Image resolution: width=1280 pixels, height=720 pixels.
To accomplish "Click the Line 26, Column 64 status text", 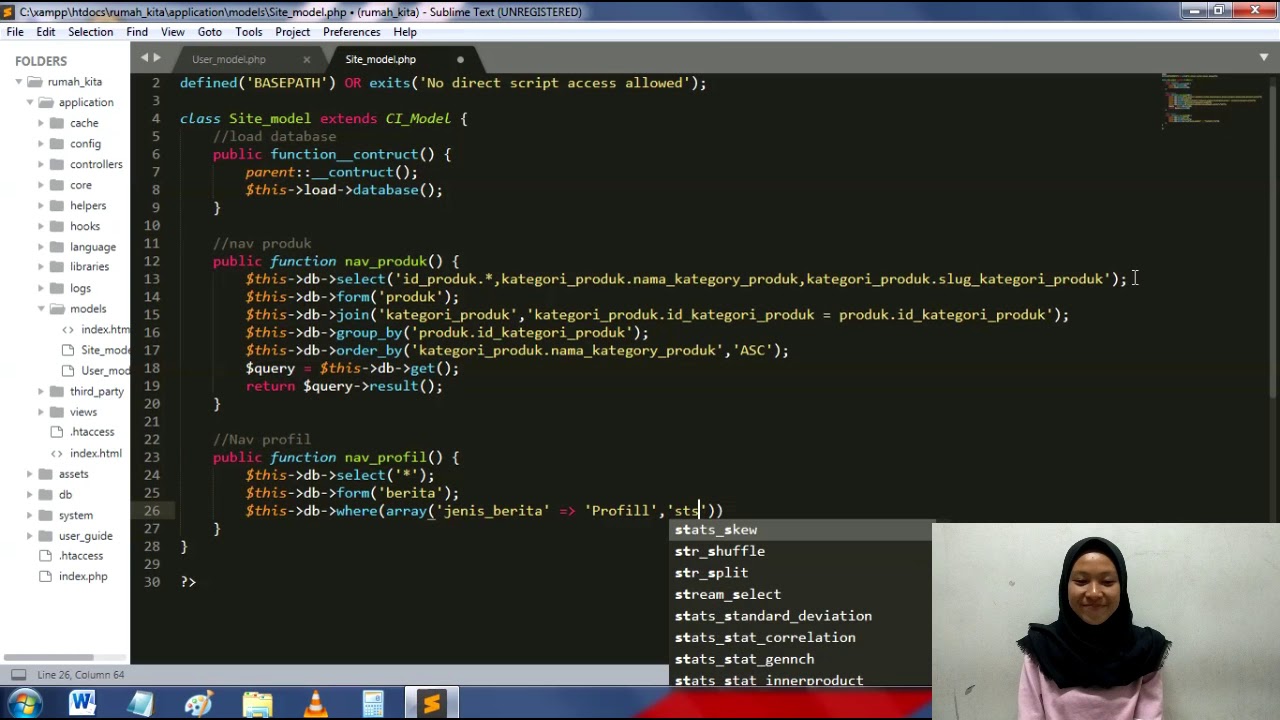I will (81, 675).
